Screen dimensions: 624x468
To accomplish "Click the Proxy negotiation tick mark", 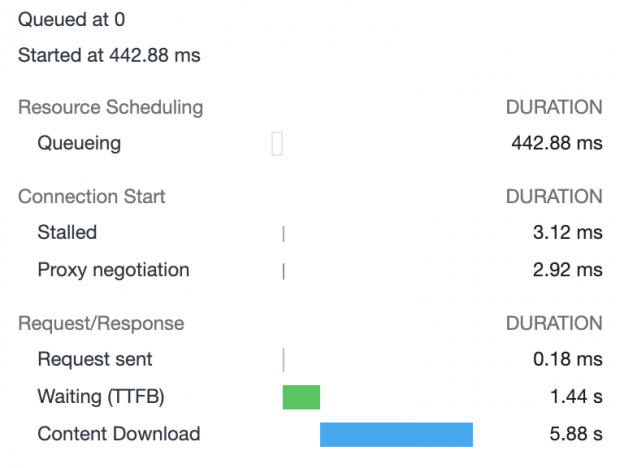I will point(283,271).
